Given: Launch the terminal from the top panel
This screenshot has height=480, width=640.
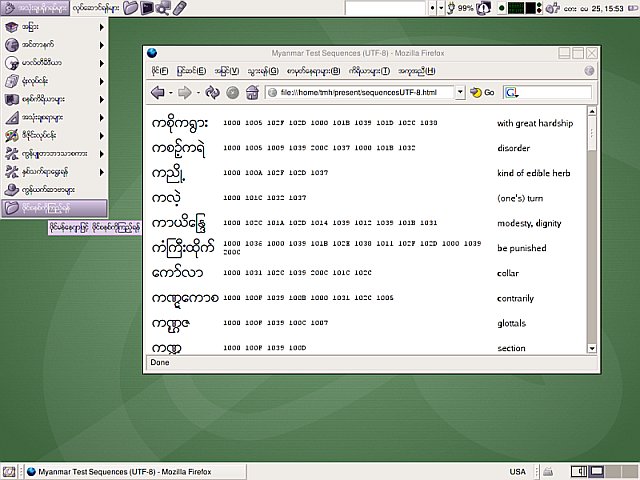Looking at the screenshot, I should click(147, 8).
